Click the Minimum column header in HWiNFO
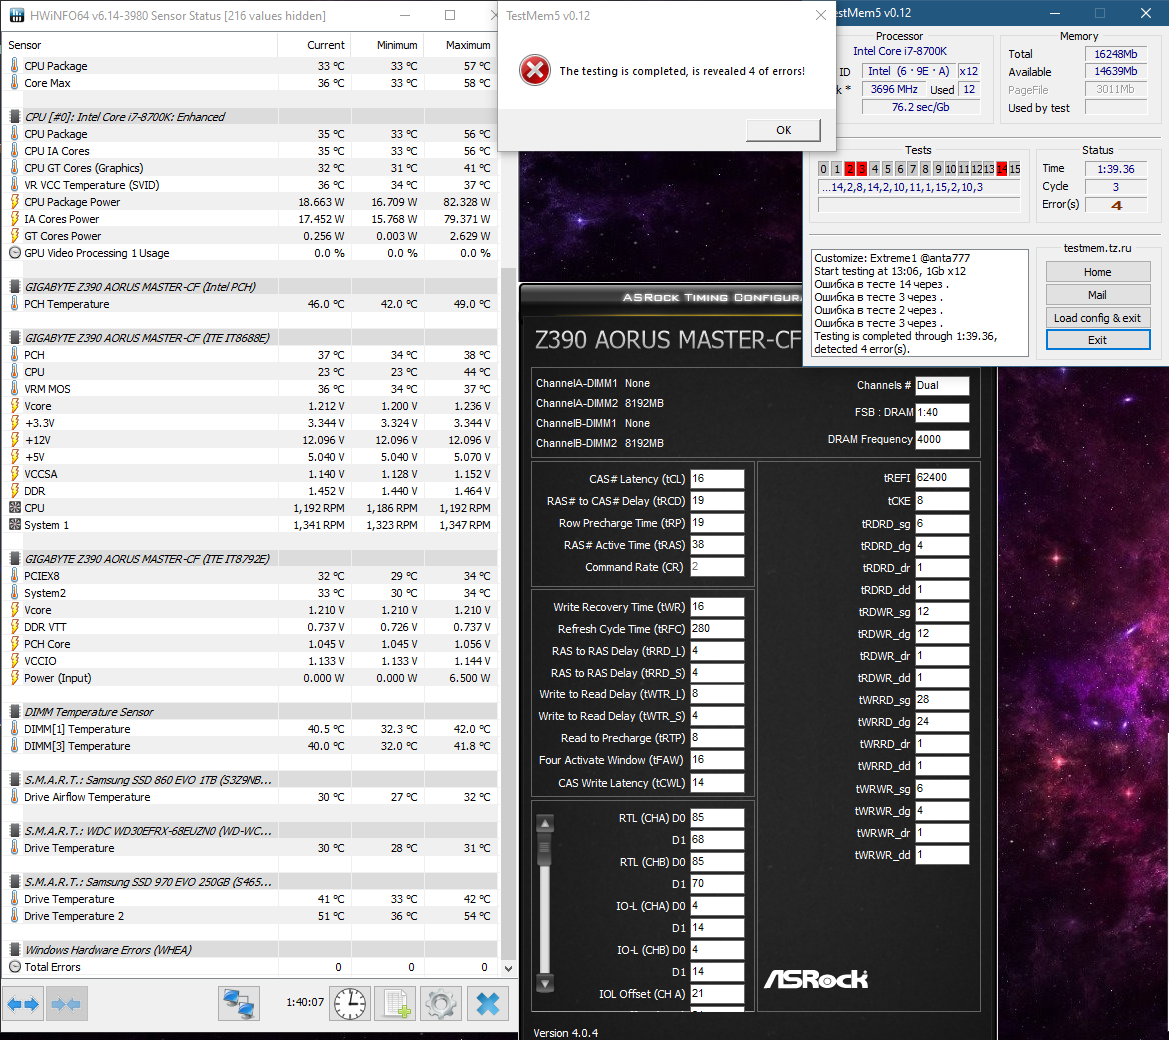 tap(387, 45)
